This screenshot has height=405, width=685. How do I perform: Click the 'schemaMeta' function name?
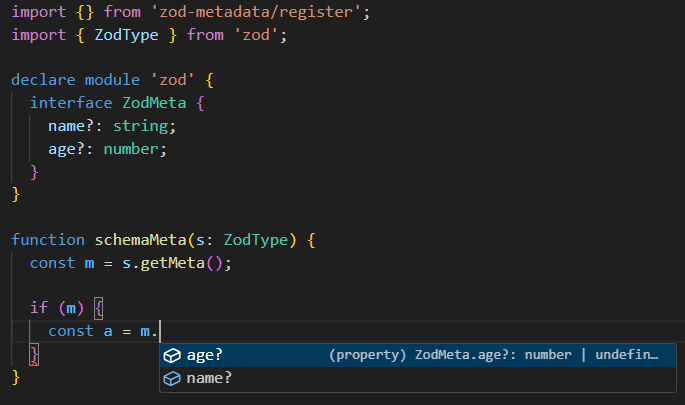click(x=140, y=240)
